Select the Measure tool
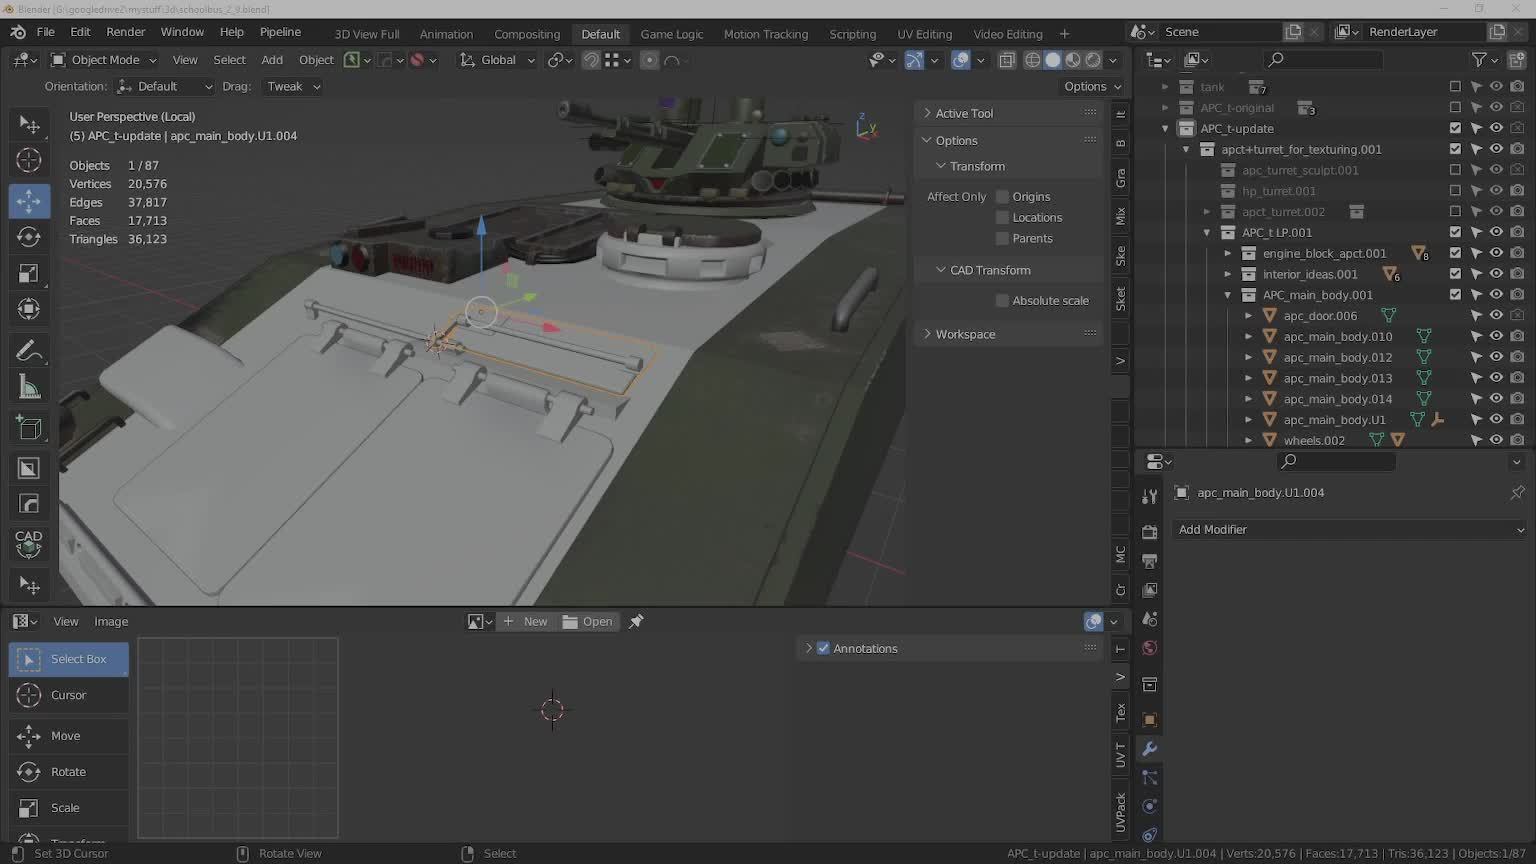The image size is (1536, 864). tap(29, 387)
